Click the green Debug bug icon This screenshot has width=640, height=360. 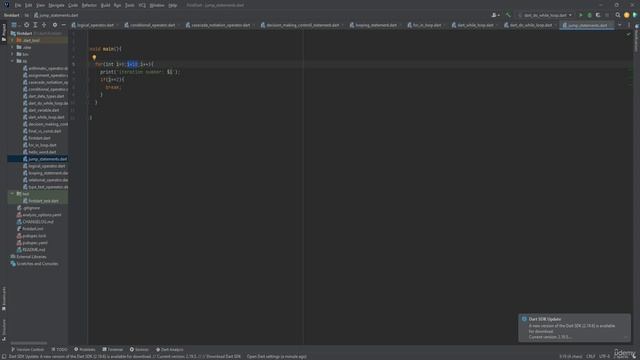tap(589, 15)
